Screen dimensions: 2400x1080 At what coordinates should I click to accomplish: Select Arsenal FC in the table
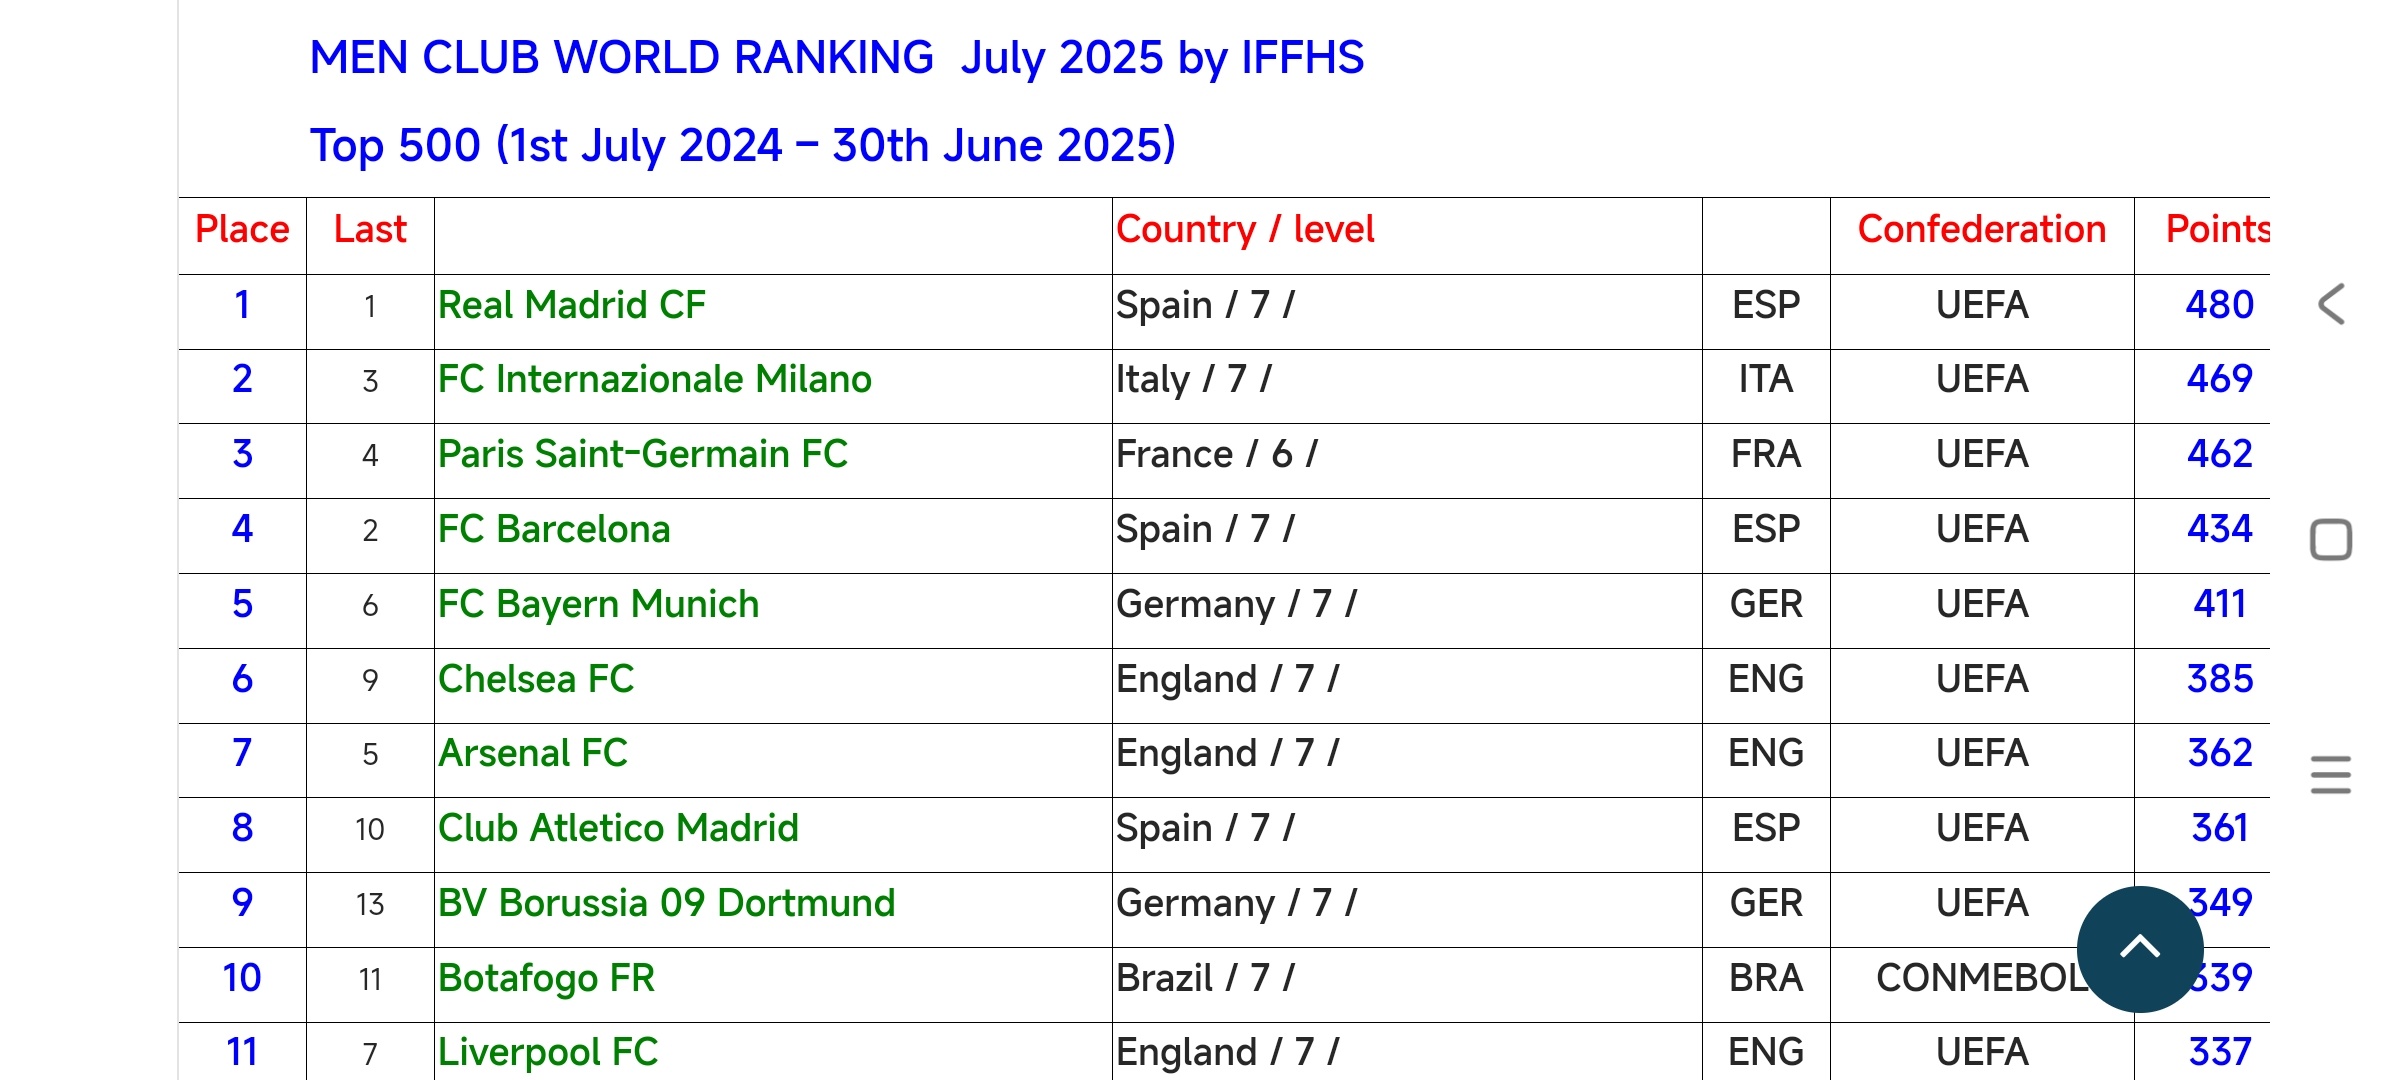click(533, 753)
